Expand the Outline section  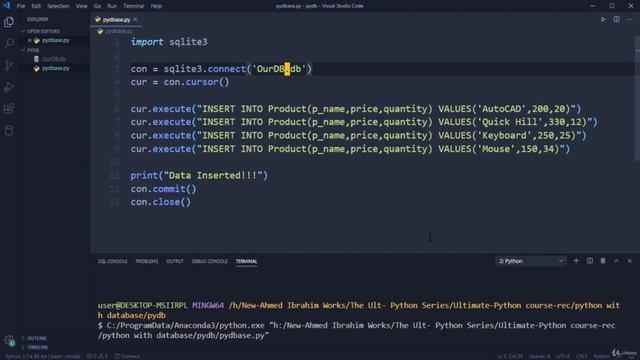click(x=34, y=338)
